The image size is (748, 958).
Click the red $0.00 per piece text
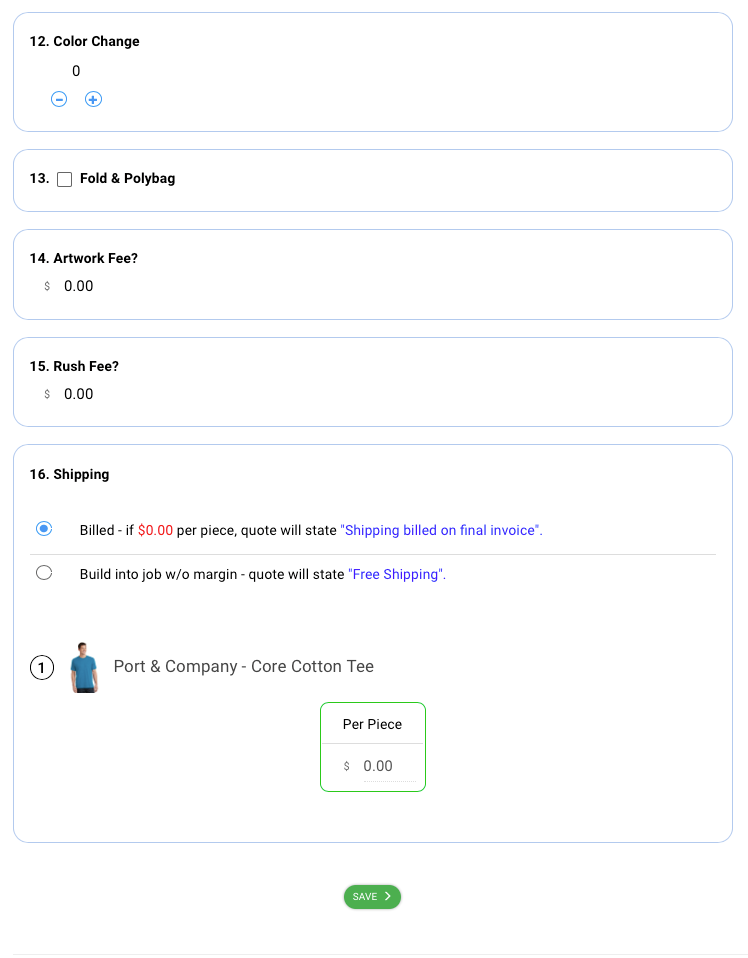coord(154,530)
